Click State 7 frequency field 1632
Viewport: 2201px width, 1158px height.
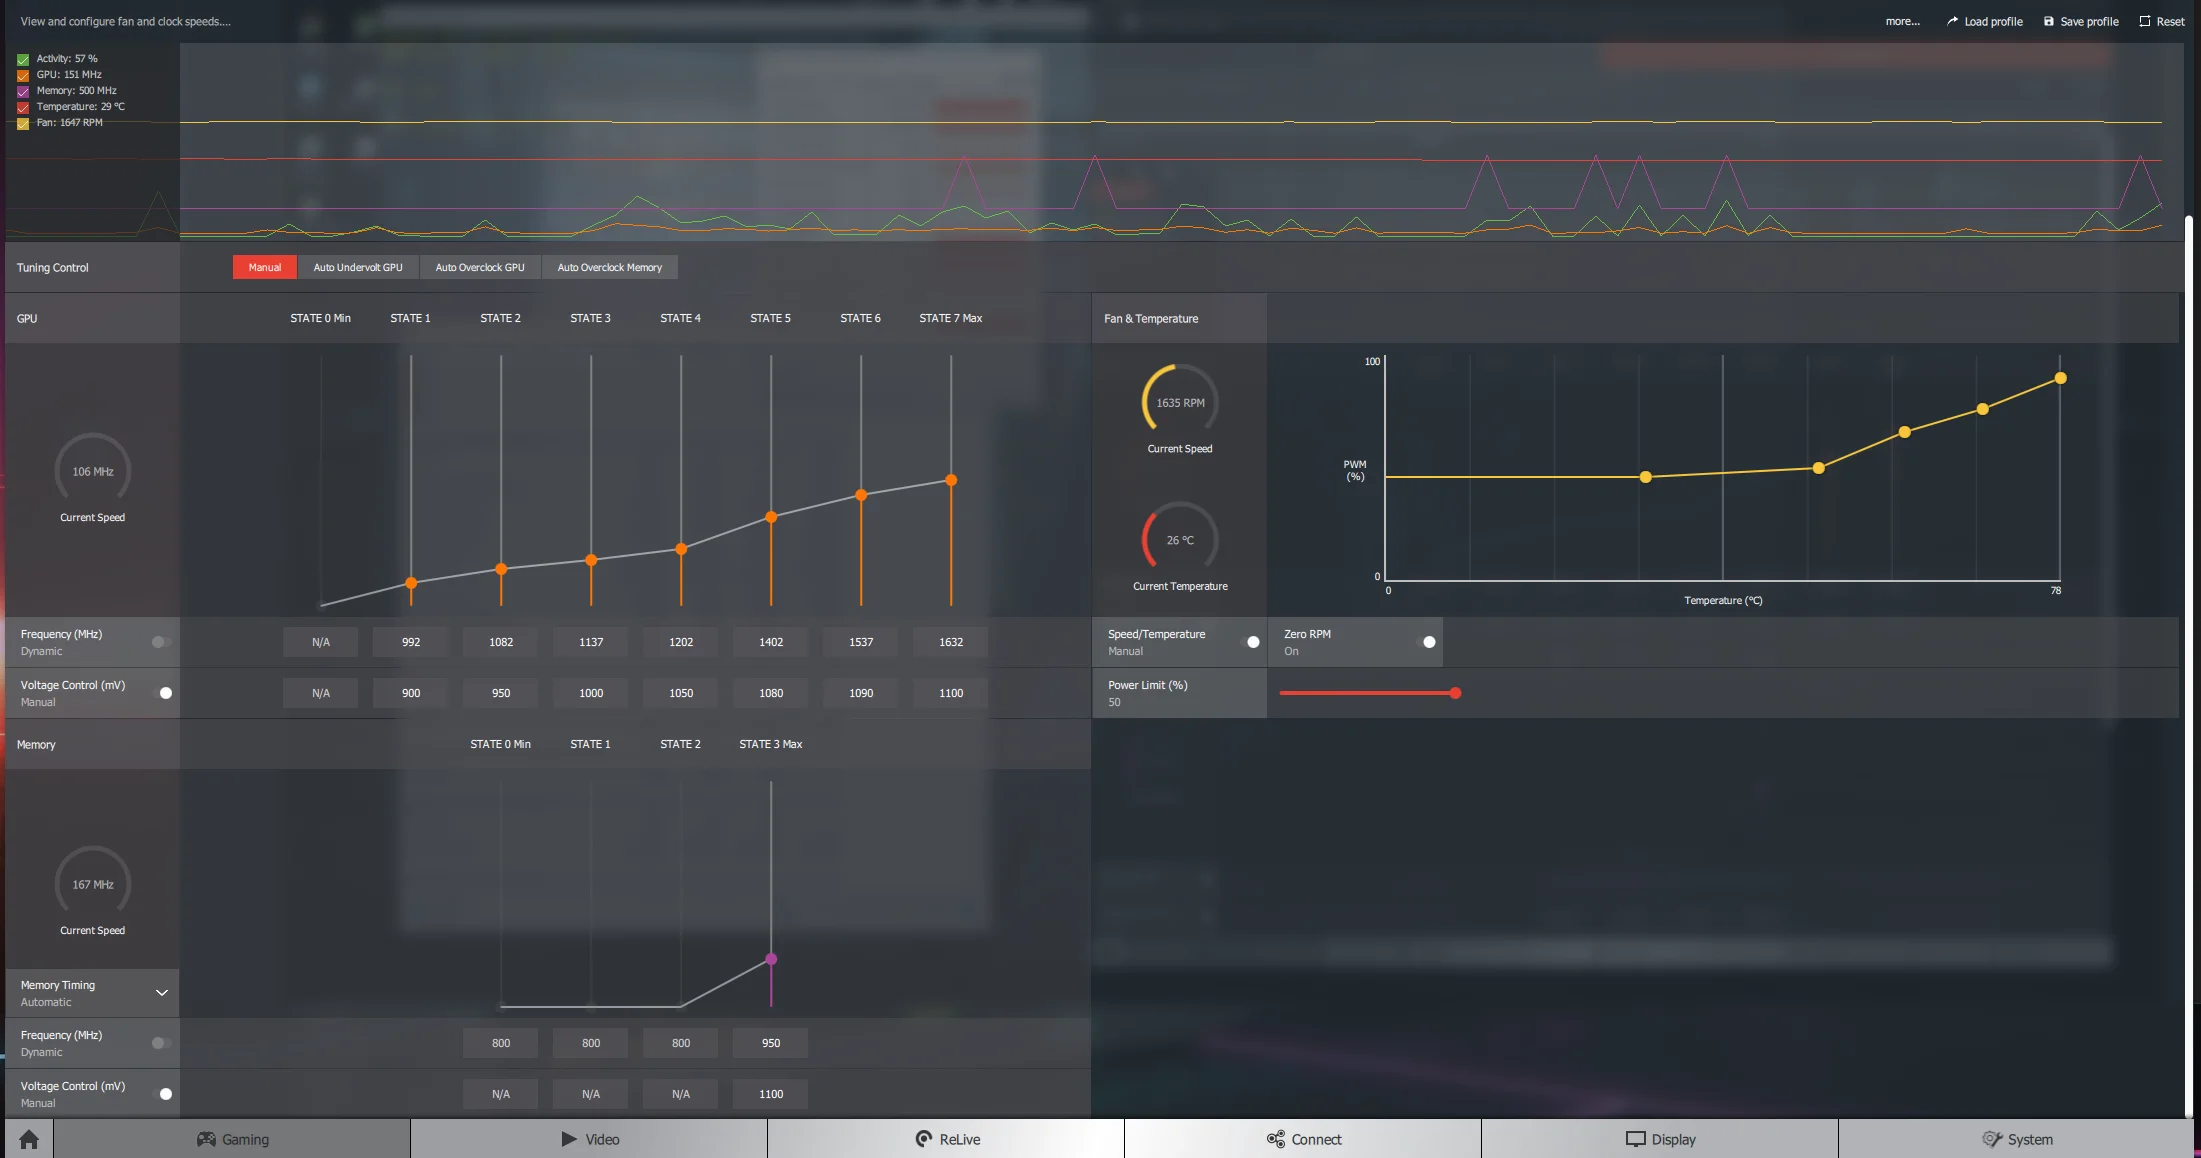pyautogui.click(x=951, y=642)
